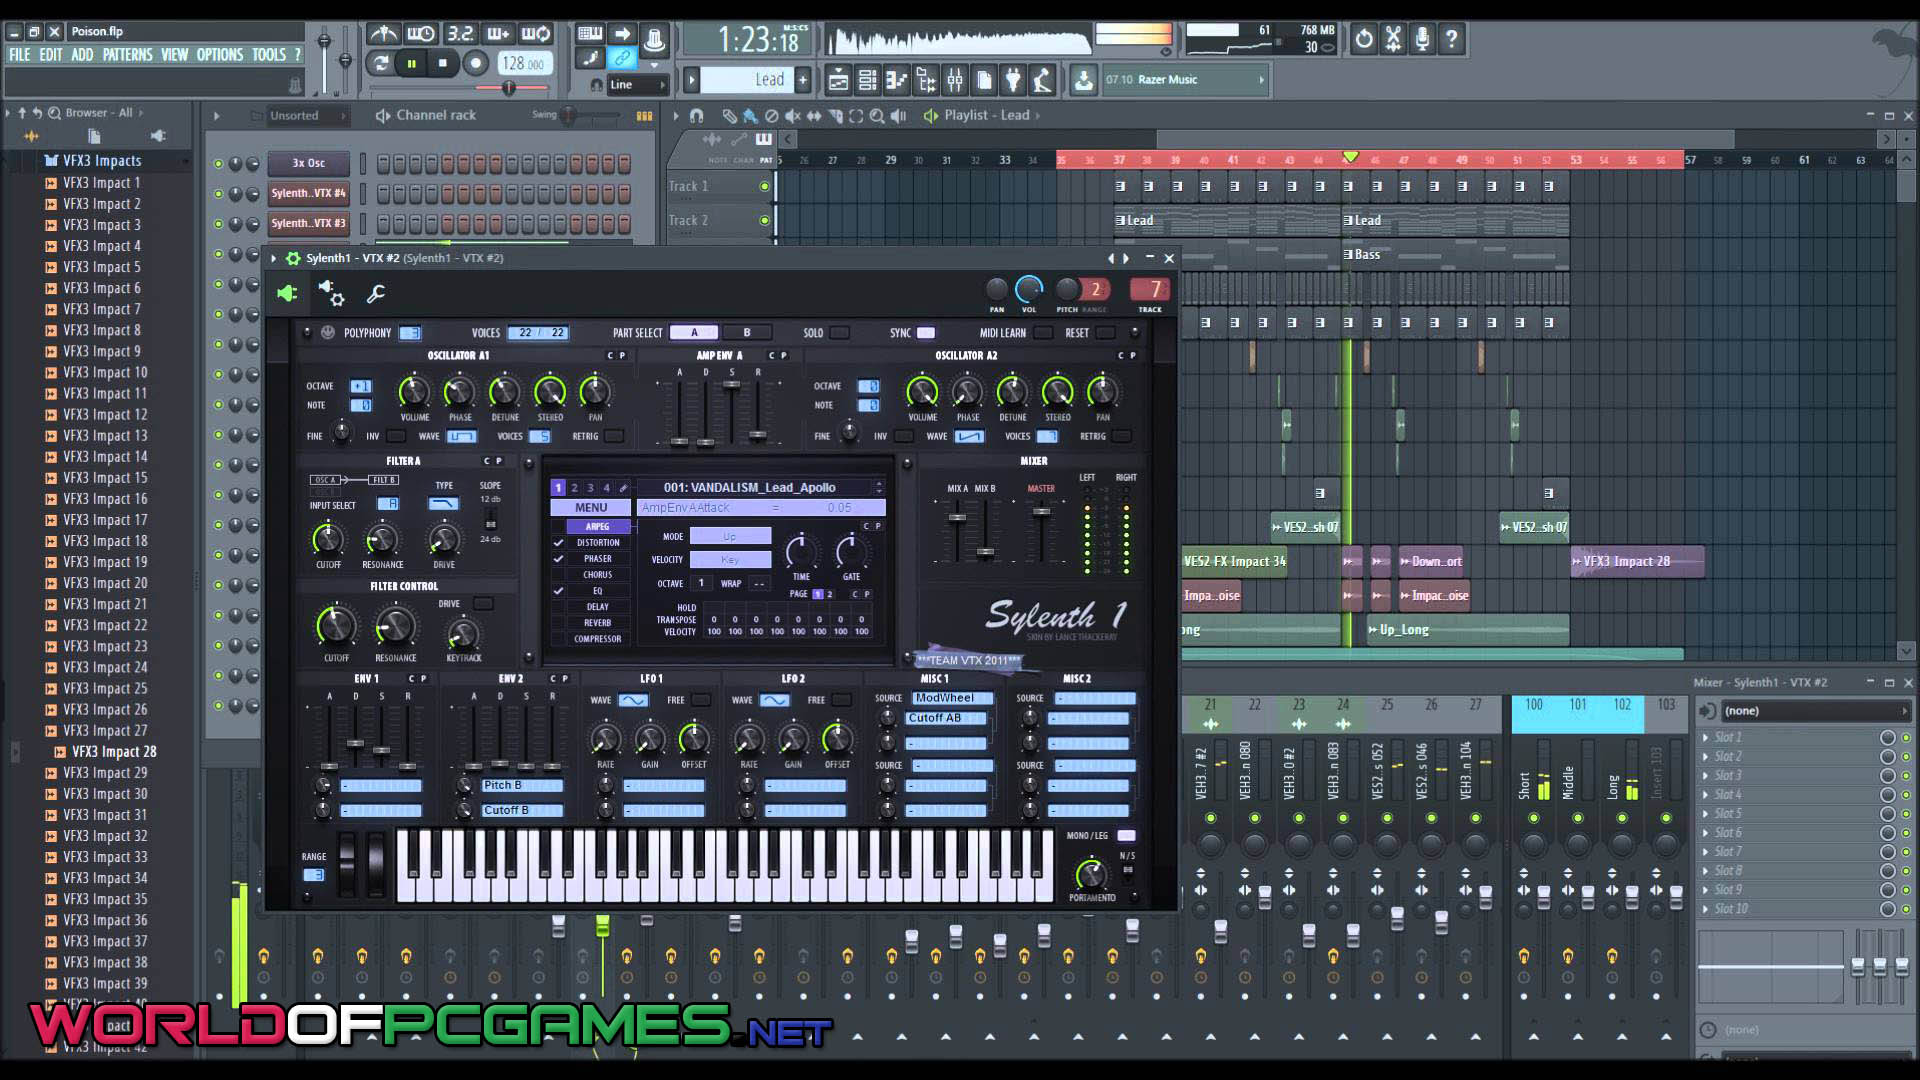Select the ARPEG effect tab
The height and width of the screenshot is (1080, 1920).
click(x=597, y=527)
